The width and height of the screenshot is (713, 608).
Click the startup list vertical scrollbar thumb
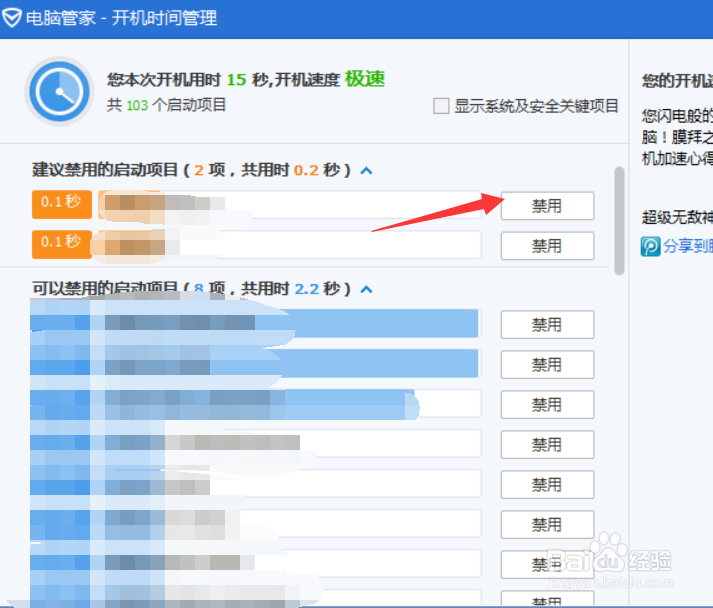tap(619, 221)
